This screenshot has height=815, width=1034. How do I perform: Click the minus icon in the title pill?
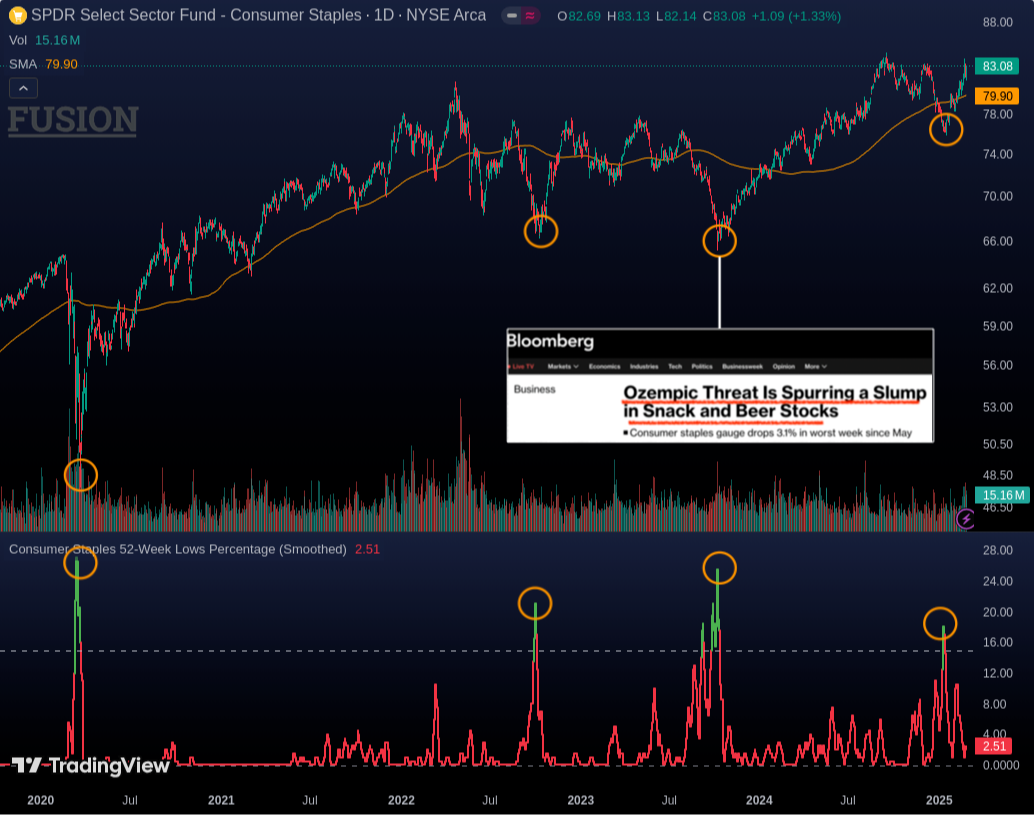coord(512,15)
